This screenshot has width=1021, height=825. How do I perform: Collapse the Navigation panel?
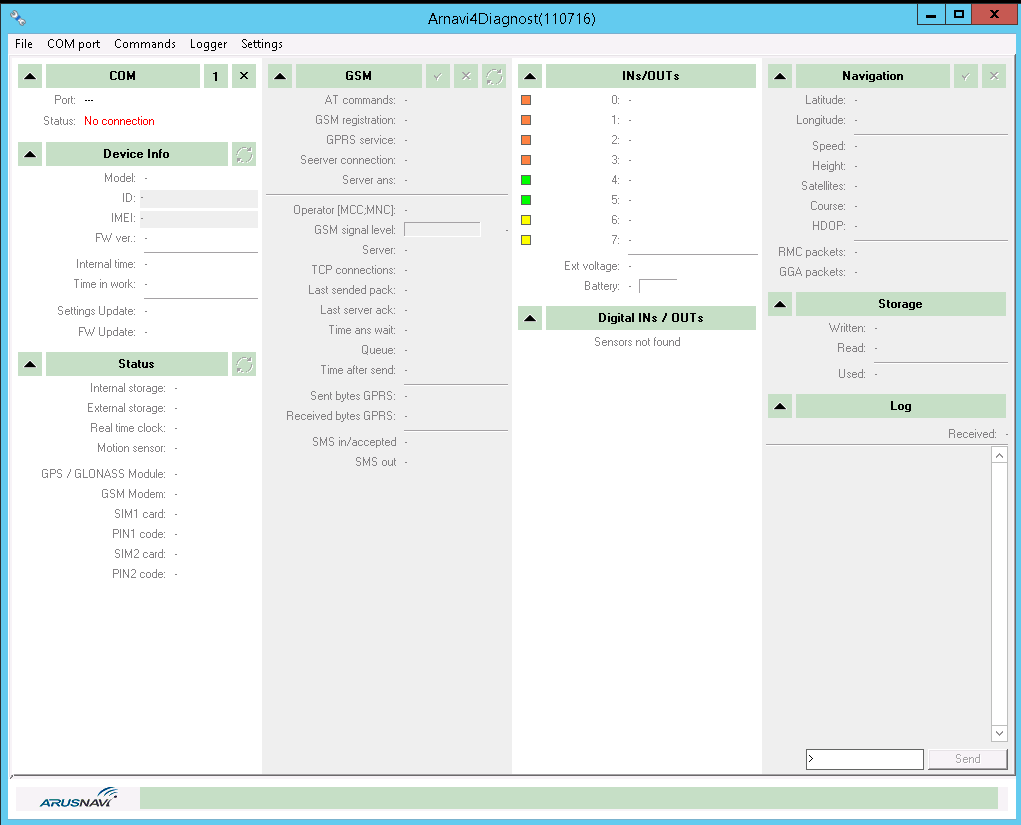click(x=780, y=76)
